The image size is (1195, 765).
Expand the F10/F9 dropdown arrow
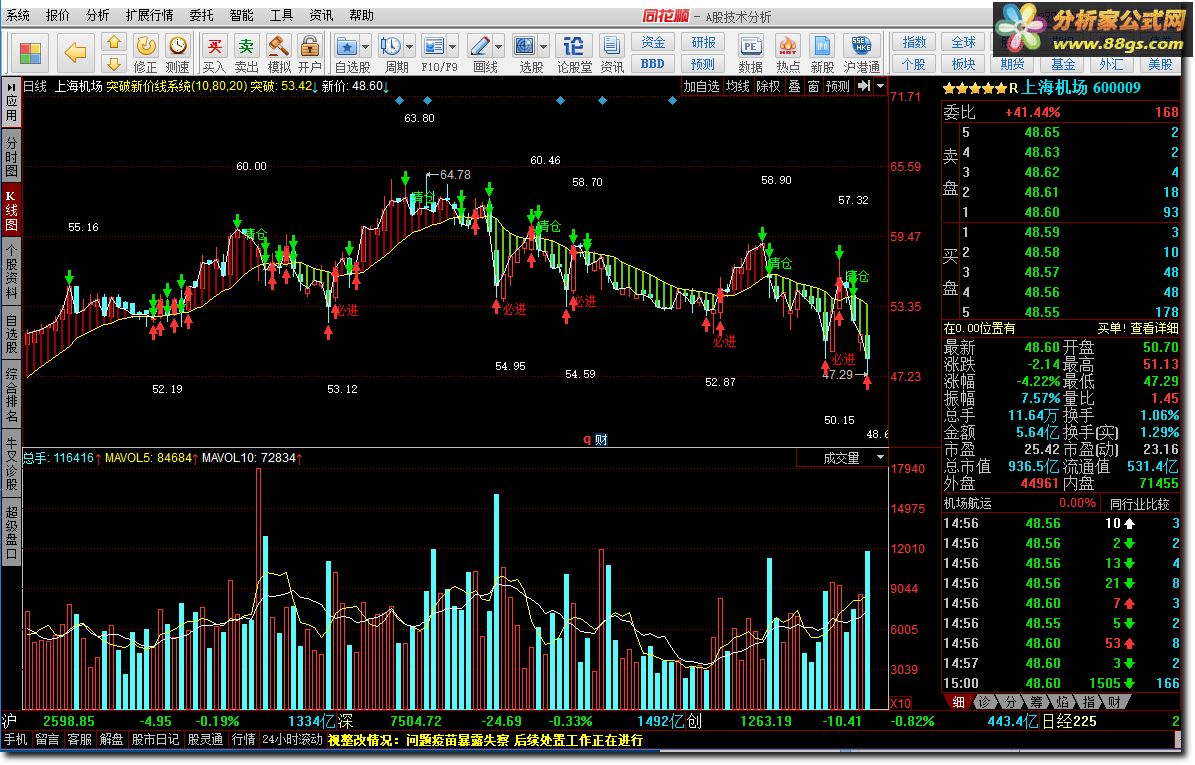click(452, 47)
